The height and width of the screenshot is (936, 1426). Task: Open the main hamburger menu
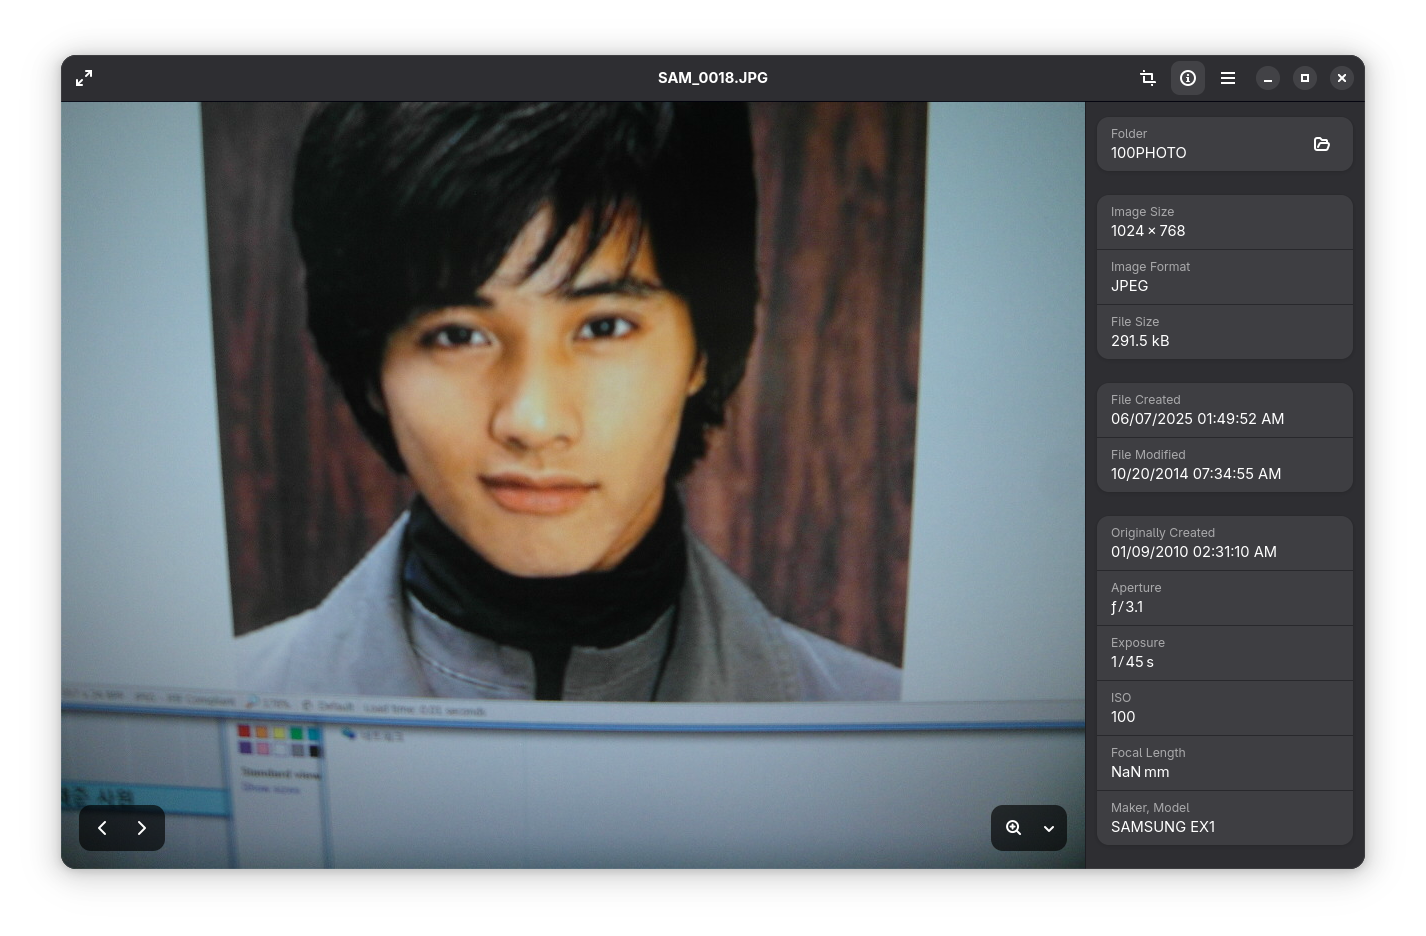tap(1228, 78)
